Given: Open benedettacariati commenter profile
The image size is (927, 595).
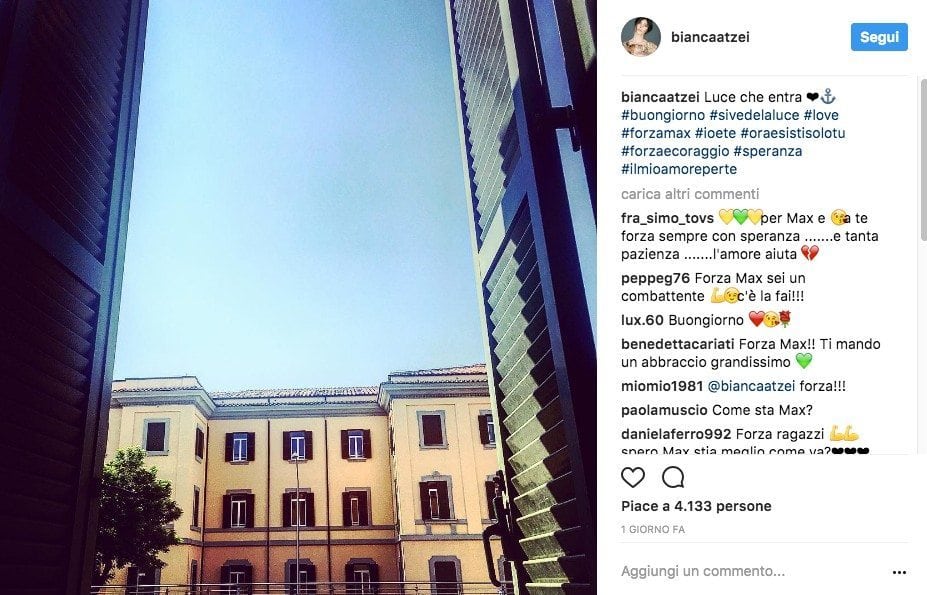Looking at the screenshot, I should [x=678, y=344].
